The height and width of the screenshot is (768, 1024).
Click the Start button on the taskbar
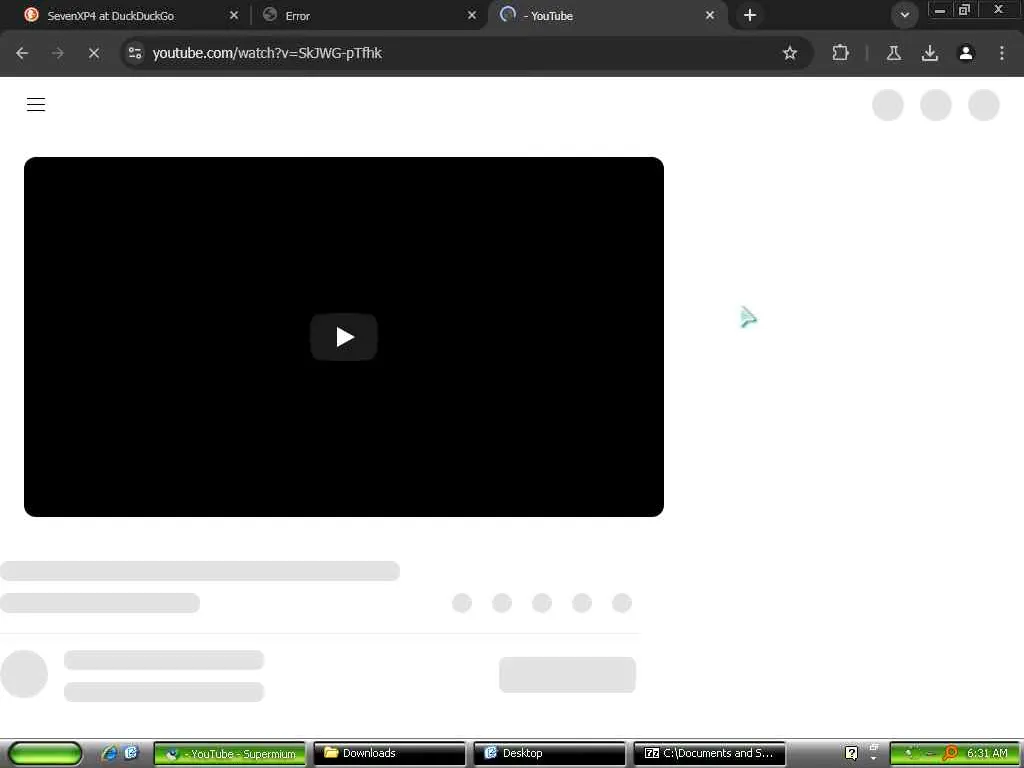tap(44, 754)
